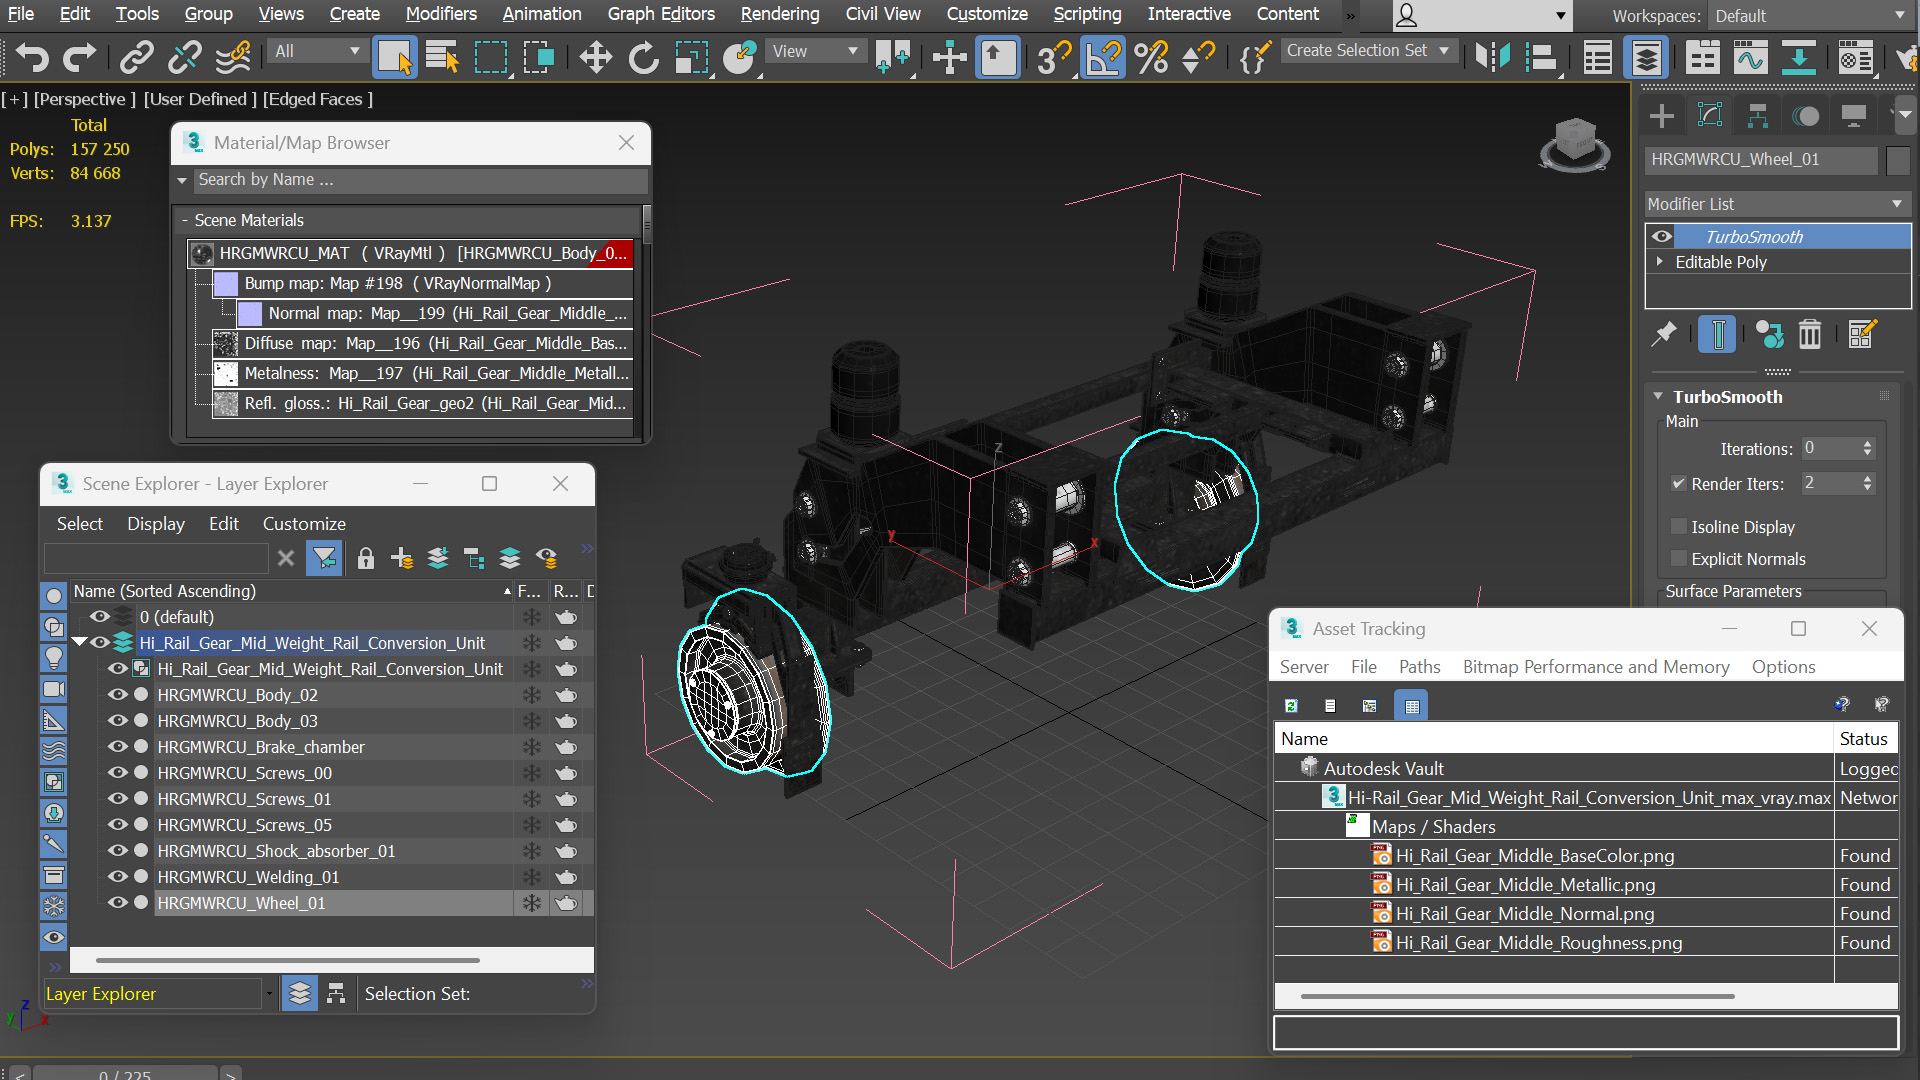Open the Graph Editors menu

pos(661,14)
